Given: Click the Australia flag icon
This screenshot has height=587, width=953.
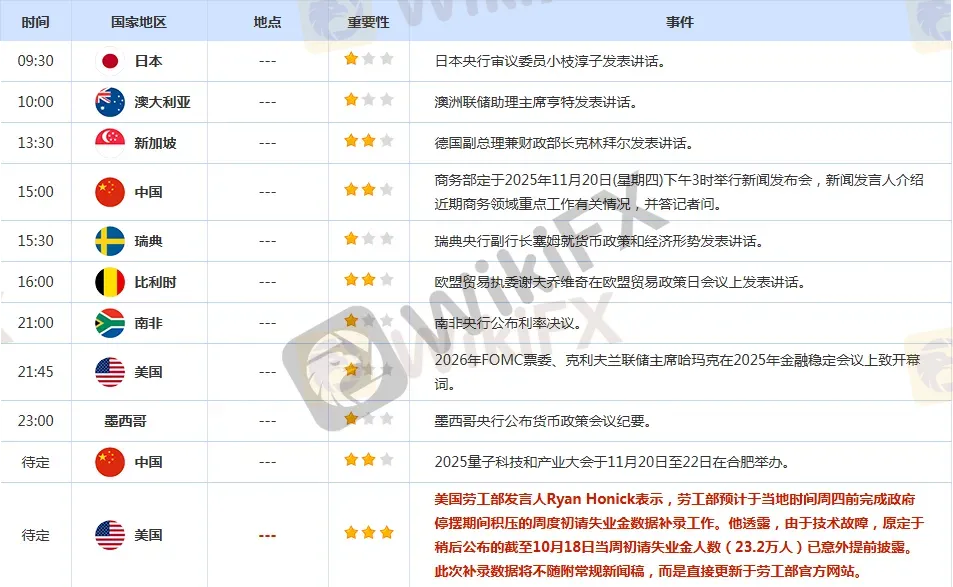Looking at the screenshot, I should coord(109,102).
